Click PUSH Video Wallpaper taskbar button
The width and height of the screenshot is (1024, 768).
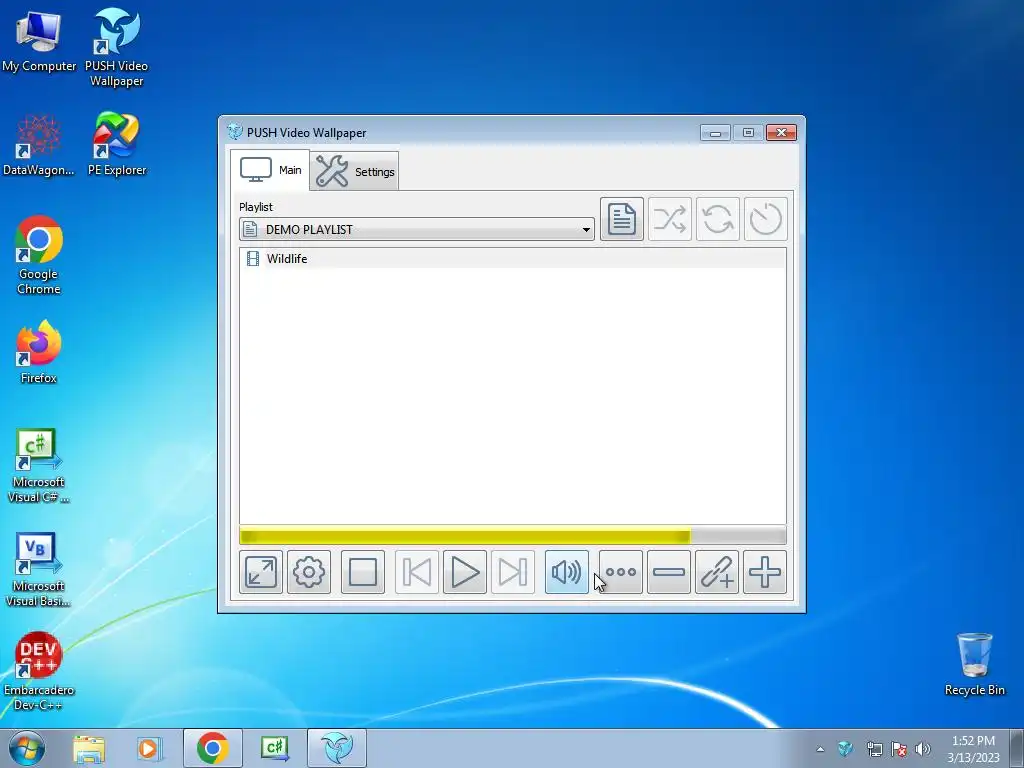click(x=337, y=748)
